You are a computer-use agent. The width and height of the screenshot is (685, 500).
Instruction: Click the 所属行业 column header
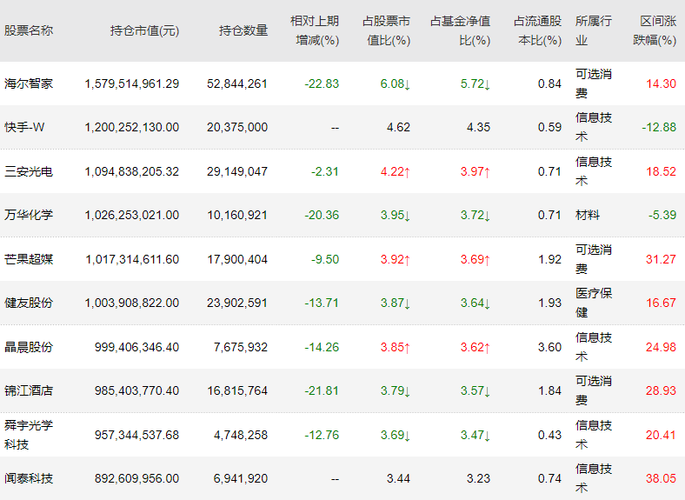click(593, 31)
